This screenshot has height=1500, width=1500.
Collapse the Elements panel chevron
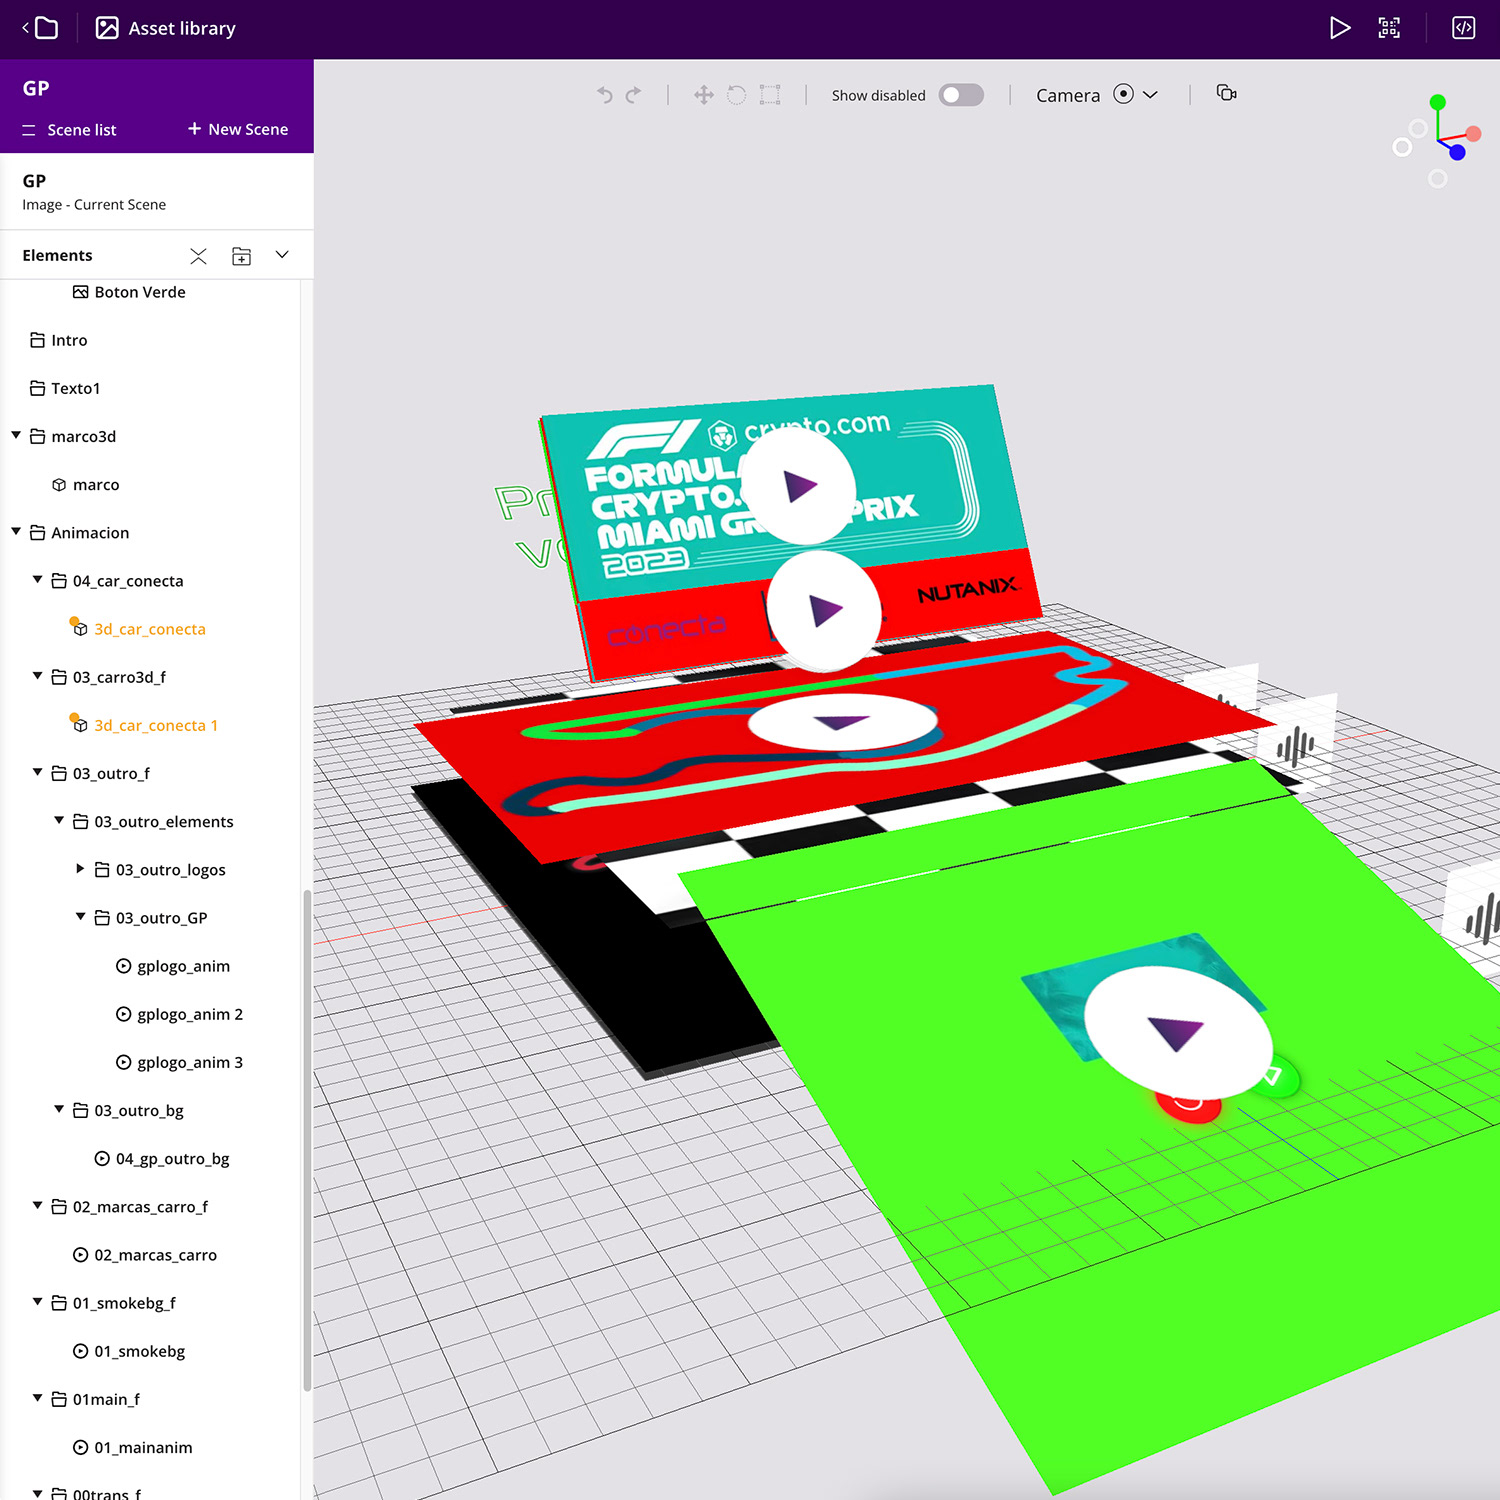[x=282, y=255]
